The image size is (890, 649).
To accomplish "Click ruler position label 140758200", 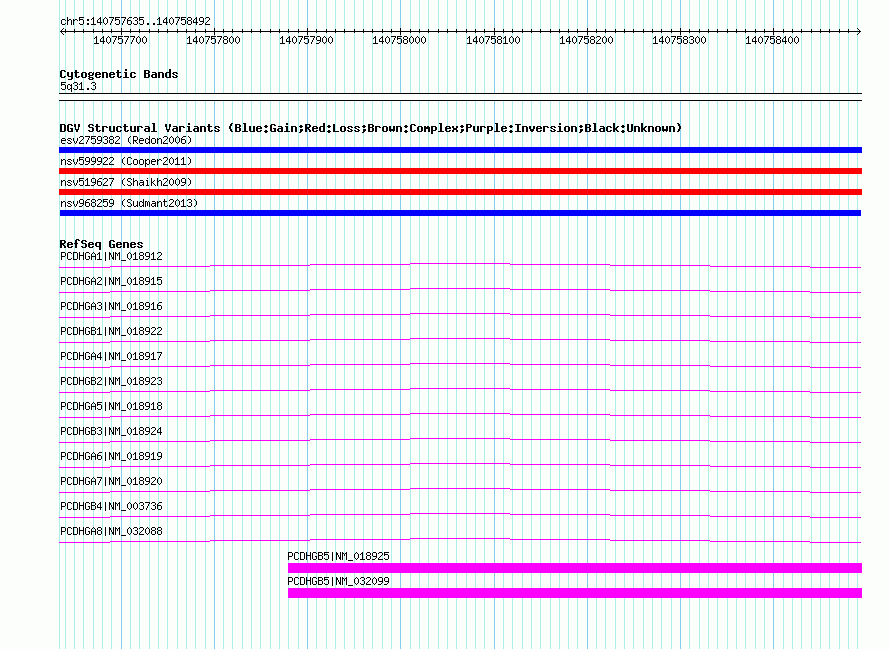I will 586,40.
